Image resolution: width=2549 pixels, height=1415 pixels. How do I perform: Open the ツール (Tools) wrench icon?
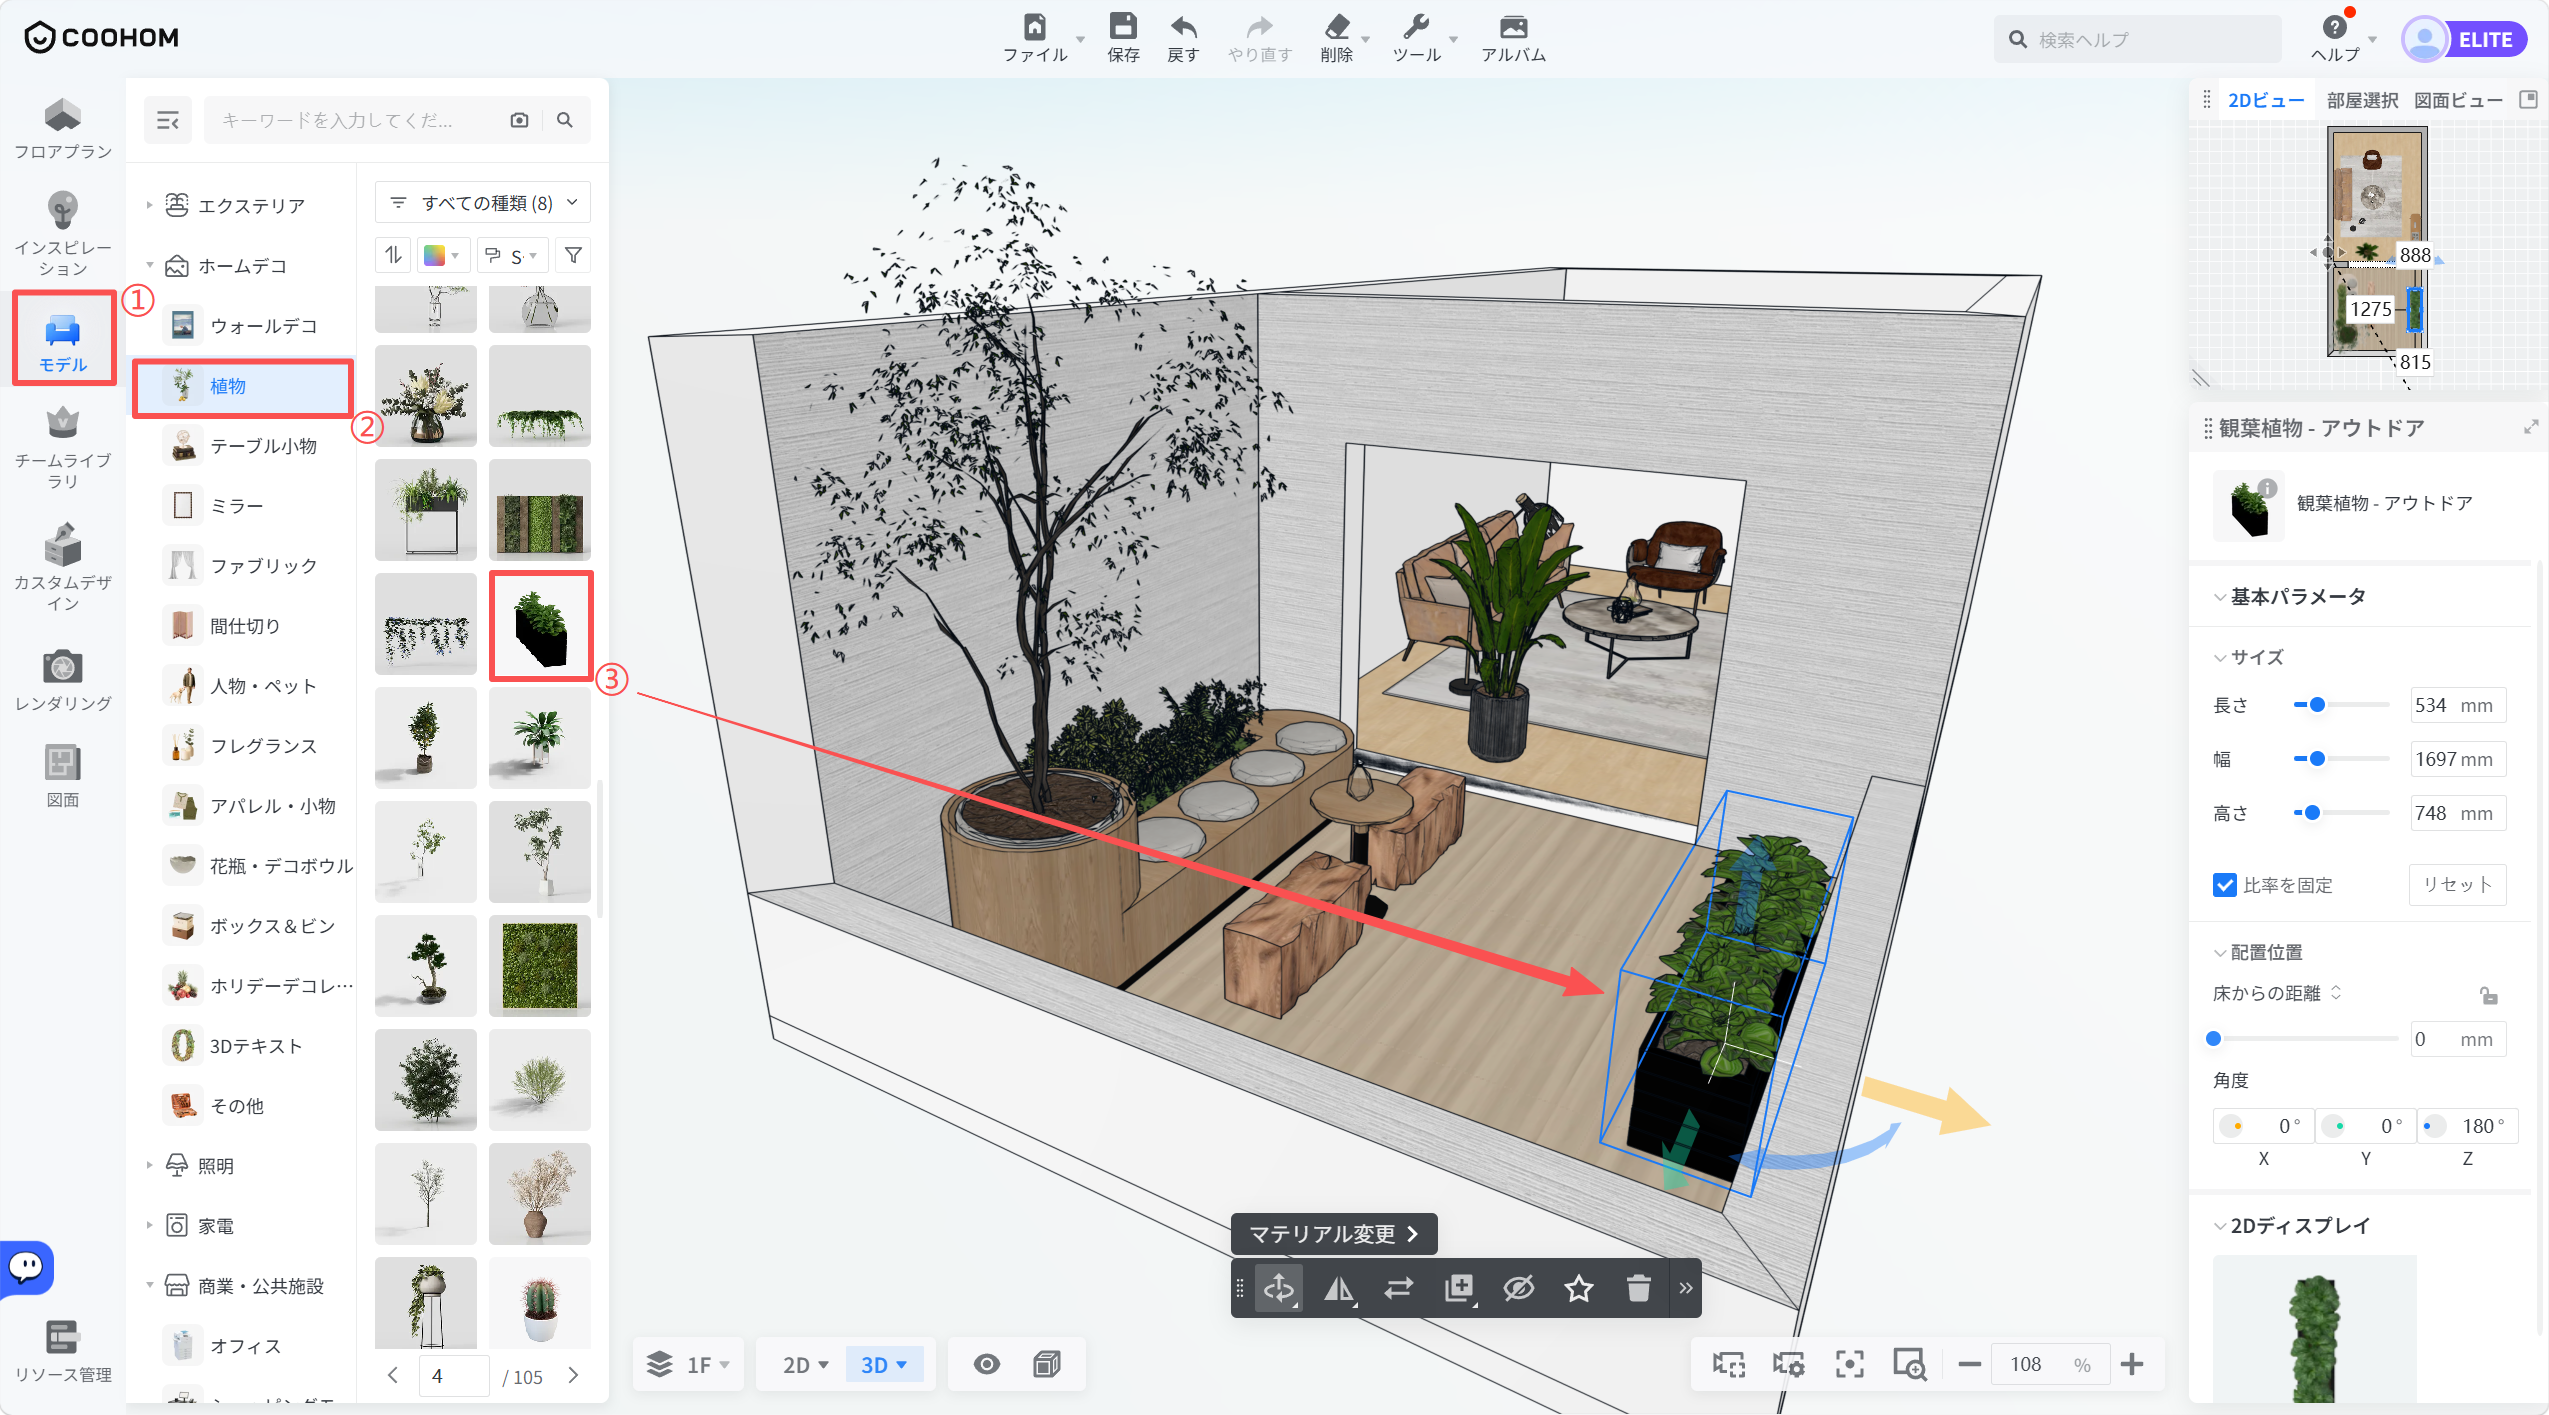(x=1416, y=27)
